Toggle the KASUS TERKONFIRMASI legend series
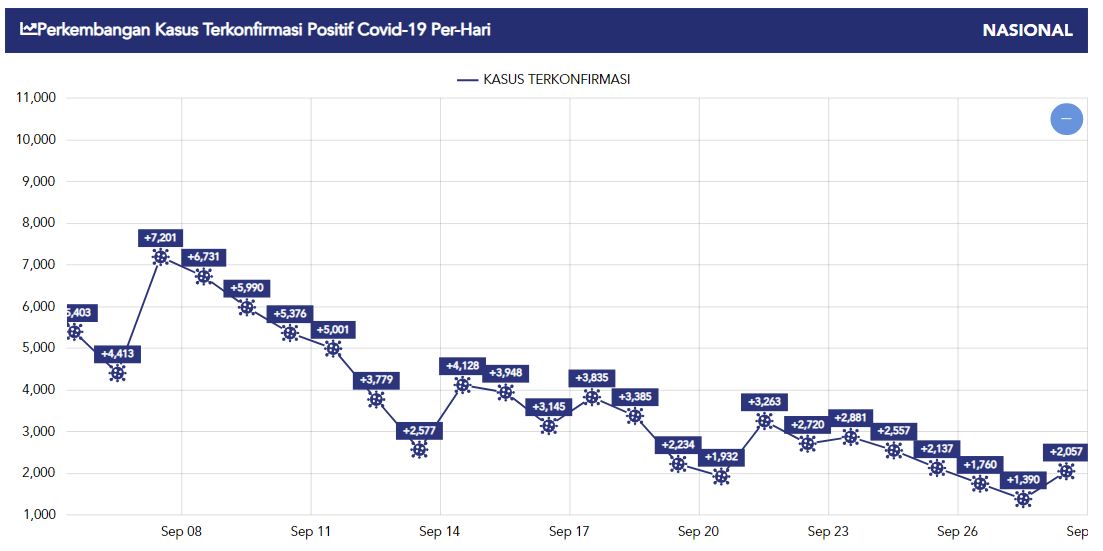Viewport: 1103px width, 551px height. [544, 80]
